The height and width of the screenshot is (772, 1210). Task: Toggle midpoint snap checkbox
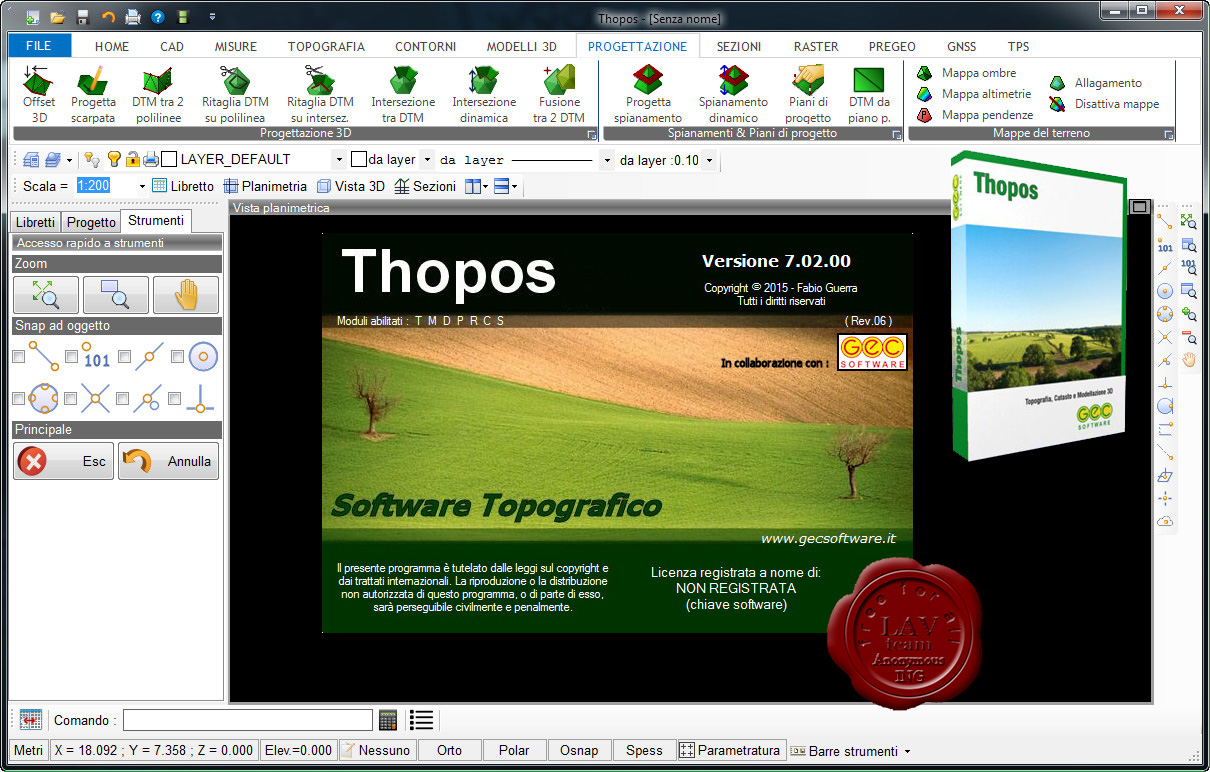tap(125, 356)
